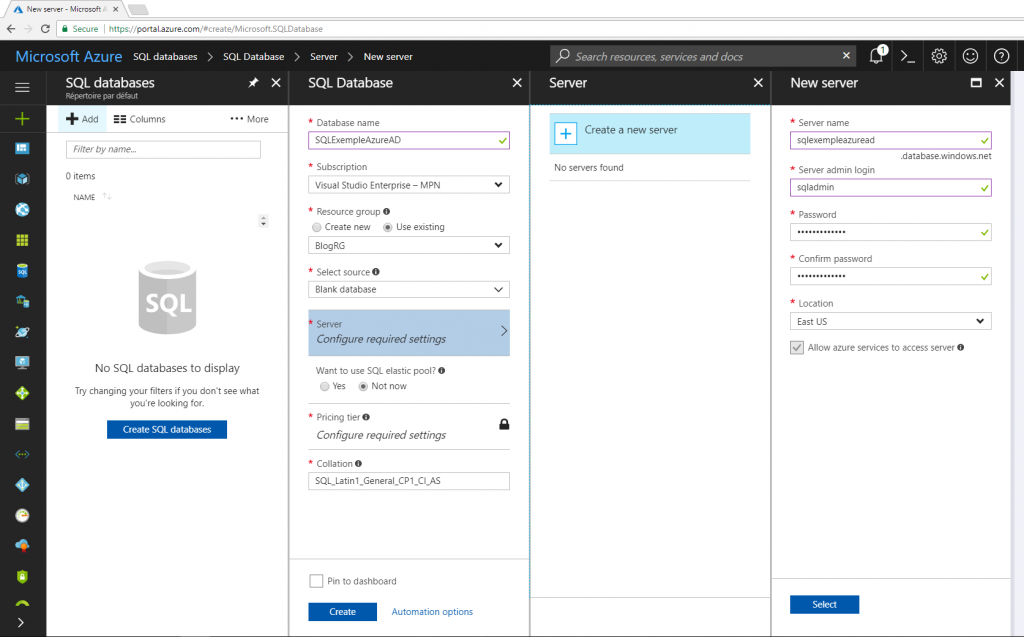Open Virtual machines monitor icon in sidebar

(x=22, y=363)
